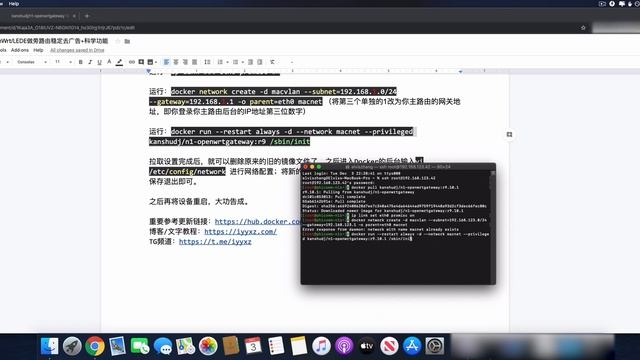Click add comment icon in page margin
Viewport: 640px width, 360px height.
click(509, 134)
